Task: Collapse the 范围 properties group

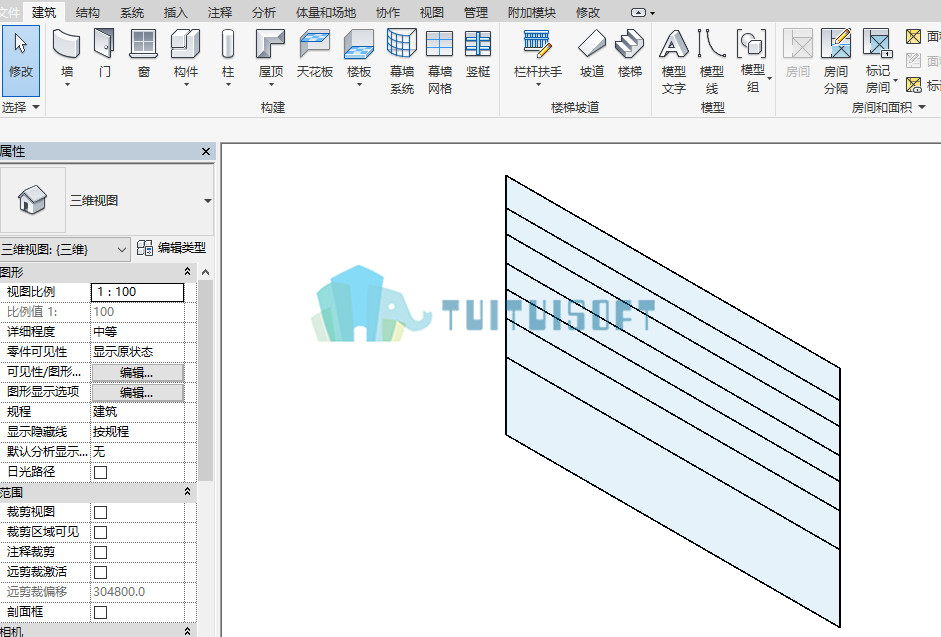Action: click(x=187, y=492)
